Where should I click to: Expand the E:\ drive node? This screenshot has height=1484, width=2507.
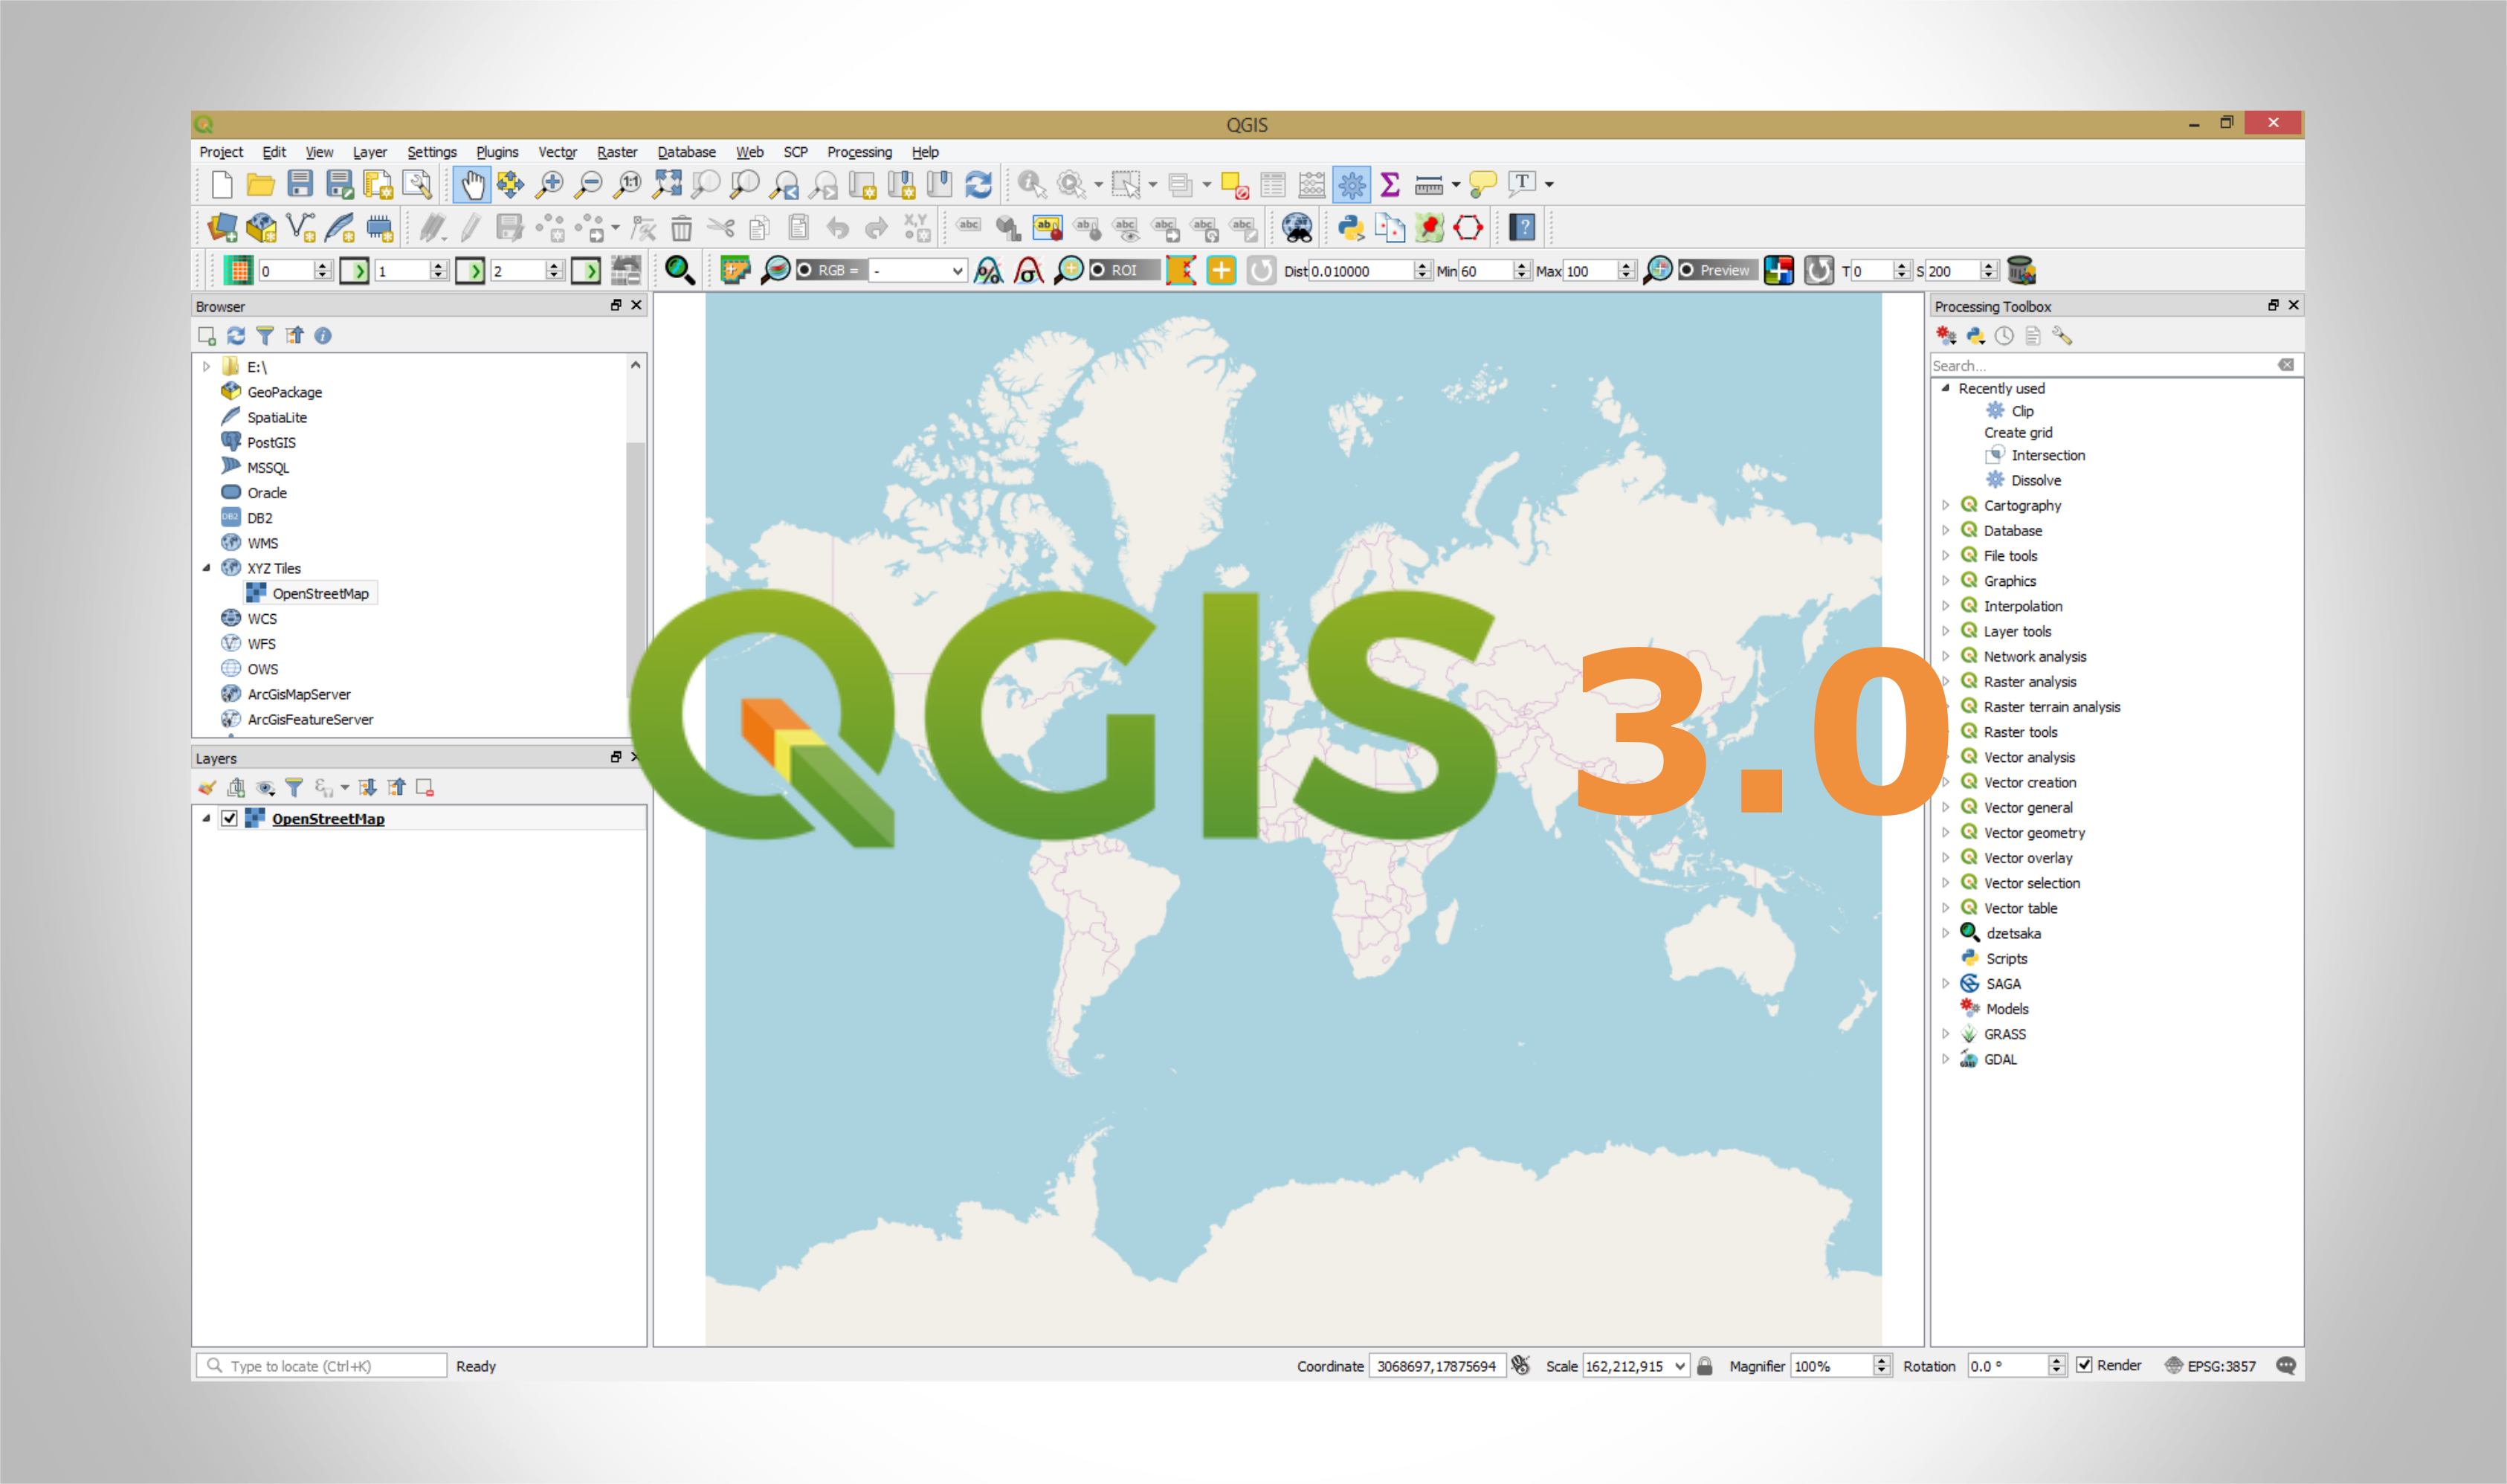point(207,367)
